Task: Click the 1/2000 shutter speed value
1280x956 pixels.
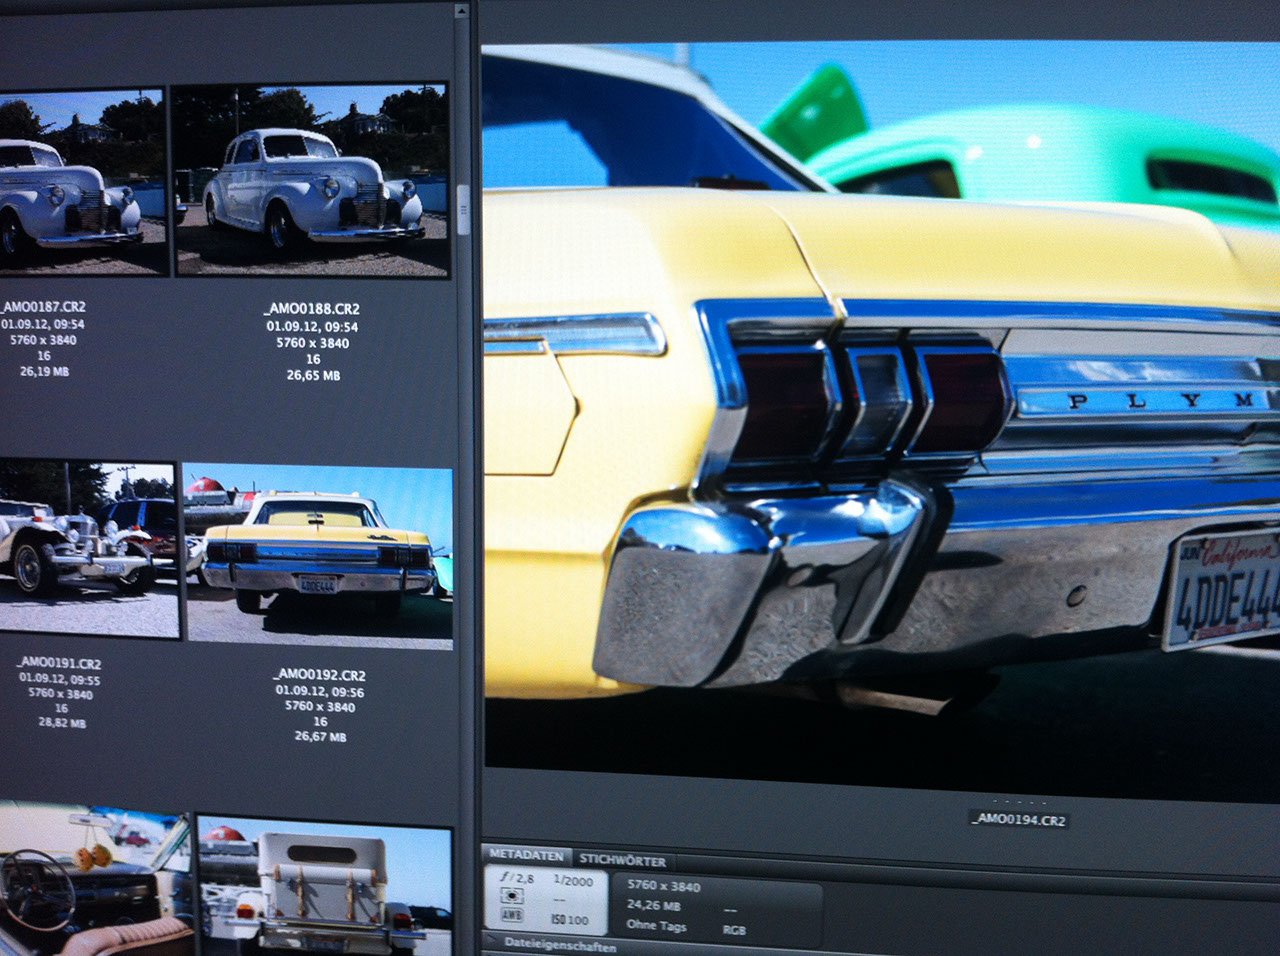Action: pyautogui.click(x=572, y=879)
